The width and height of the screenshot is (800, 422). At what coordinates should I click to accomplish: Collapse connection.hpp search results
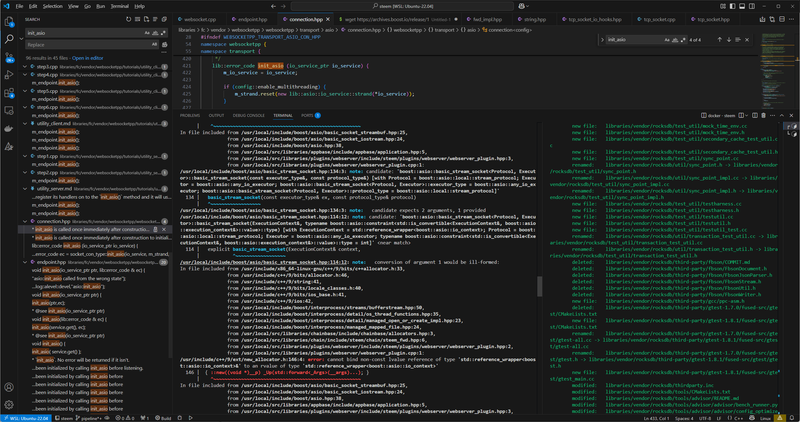(x=25, y=221)
